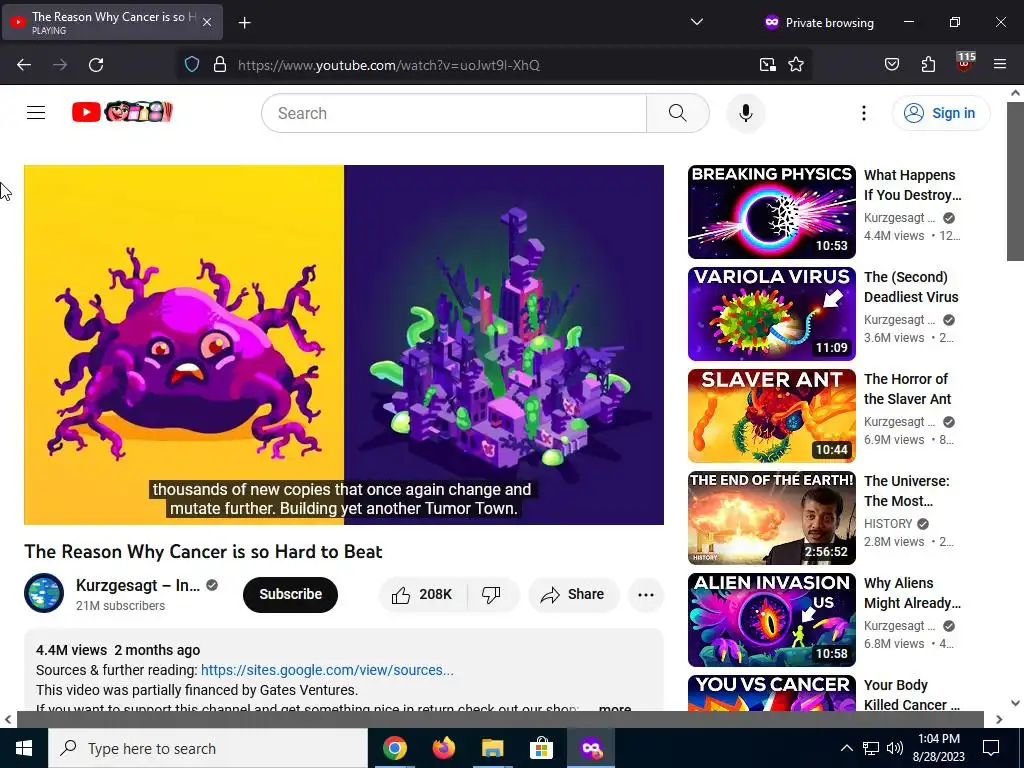Go back in Firefox
The width and height of the screenshot is (1024, 768).
[x=24, y=65]
